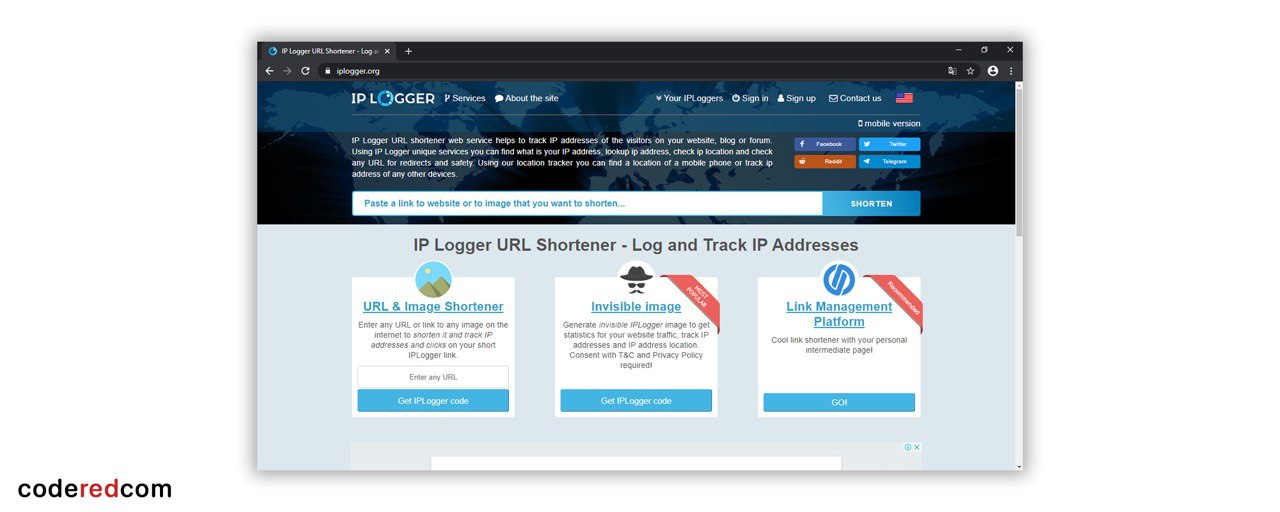This screenshot has height=512, width=1280.
Task: Open a new browser tab with plus
Action: tap(408, 51)
